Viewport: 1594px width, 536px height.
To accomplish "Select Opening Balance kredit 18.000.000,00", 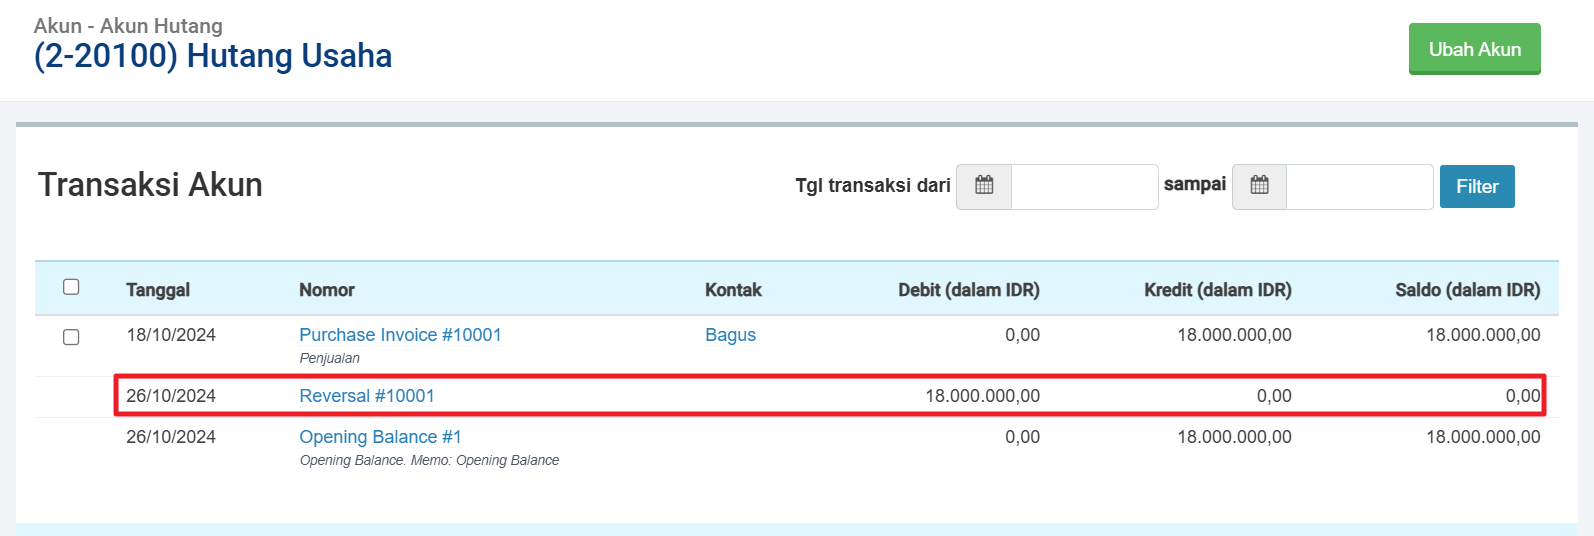I will coord(1234,437).
